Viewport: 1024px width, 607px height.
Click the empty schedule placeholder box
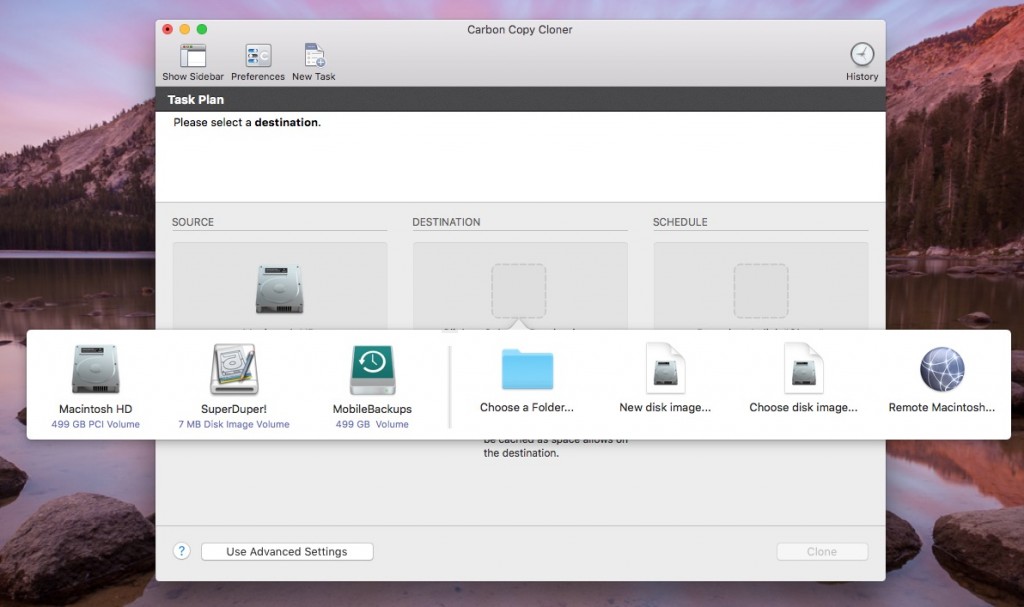tap(761, 291)
